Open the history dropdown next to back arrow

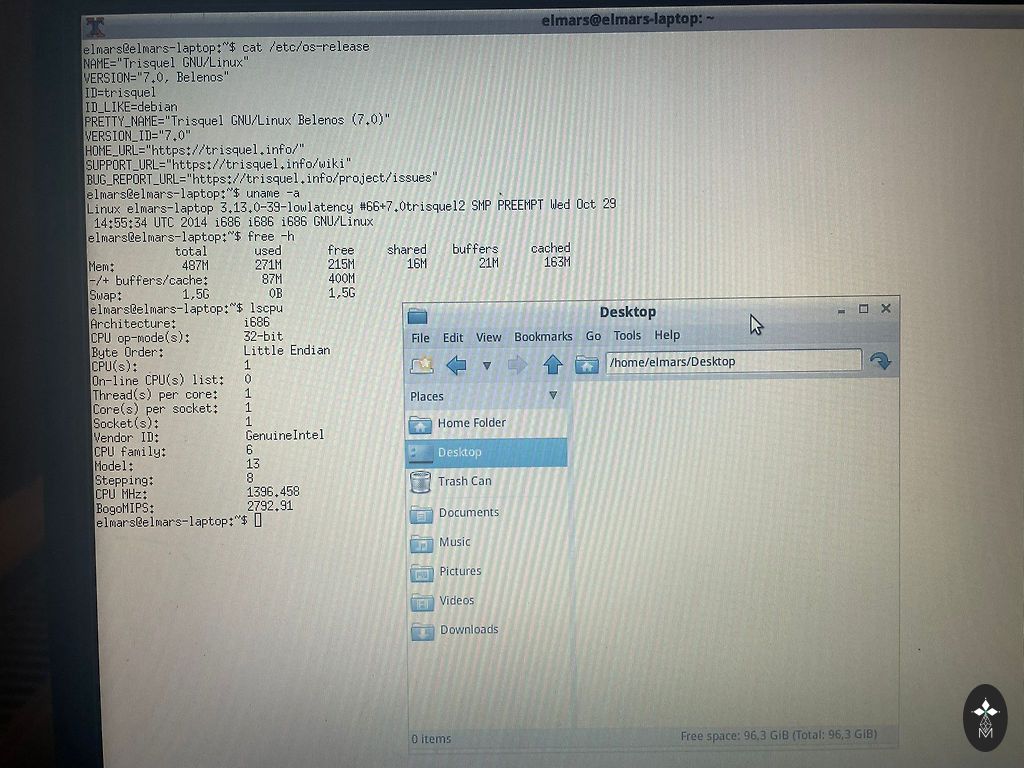pyautogui.click(x=487, y=366)
